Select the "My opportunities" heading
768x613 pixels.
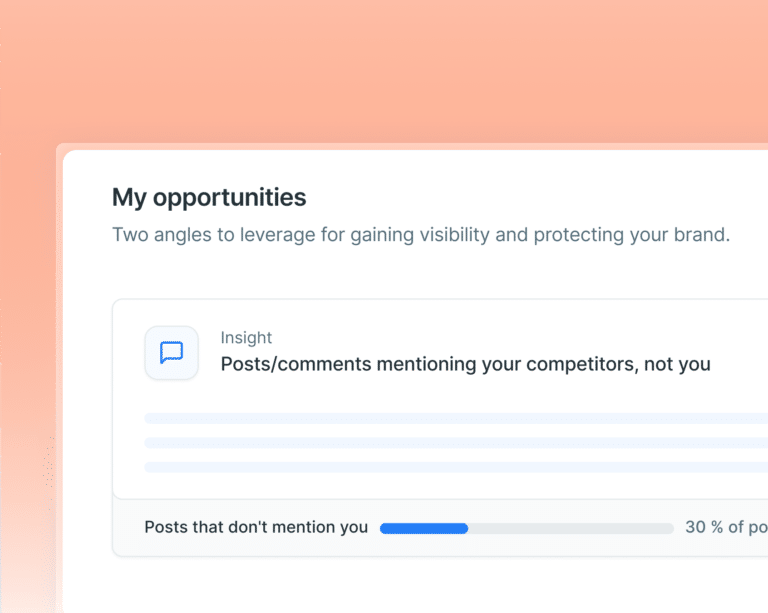point(209,198)
